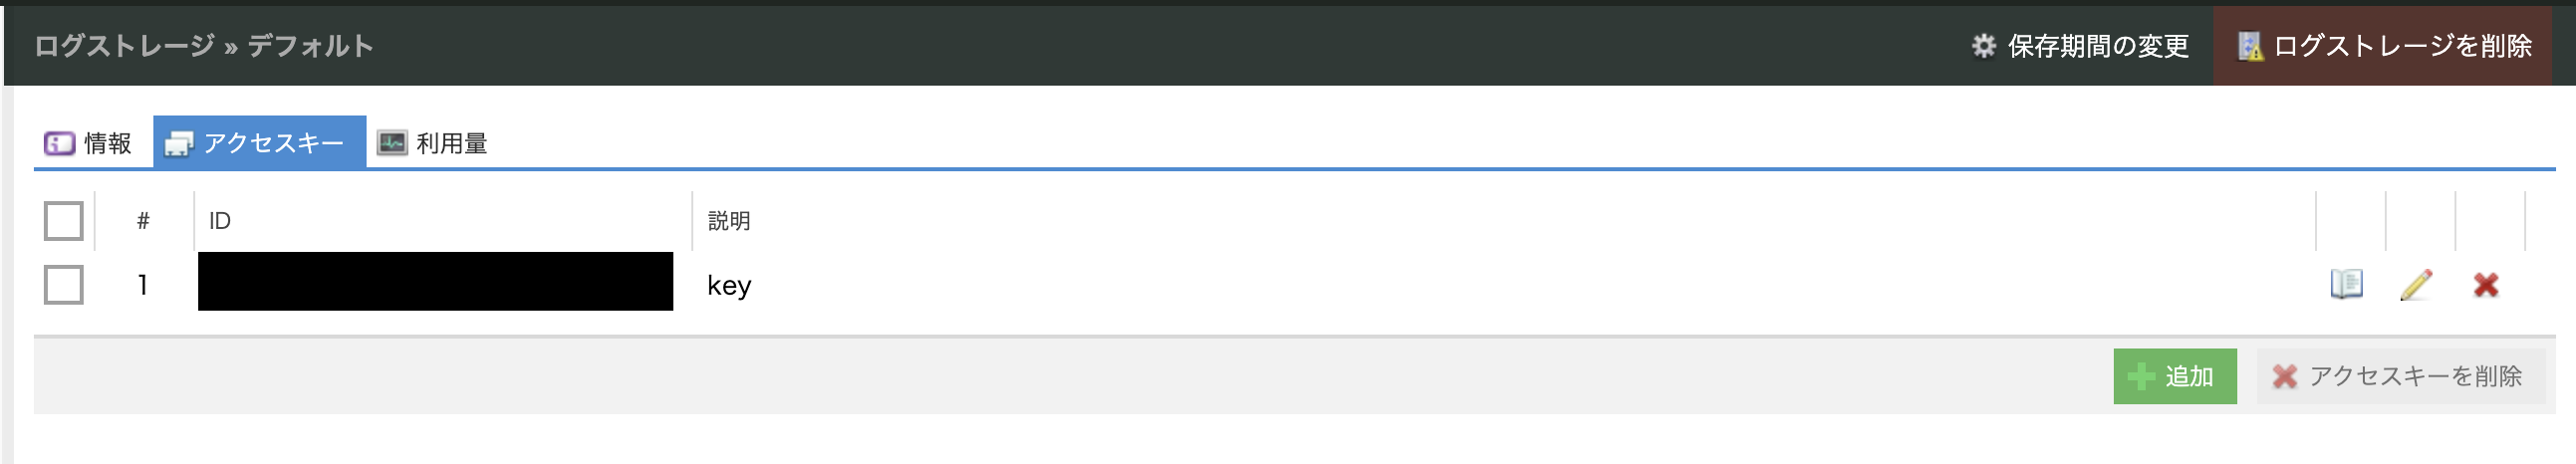Open the 利用量 tab
Screen dimensions: 2576x464
click(432, 143)
